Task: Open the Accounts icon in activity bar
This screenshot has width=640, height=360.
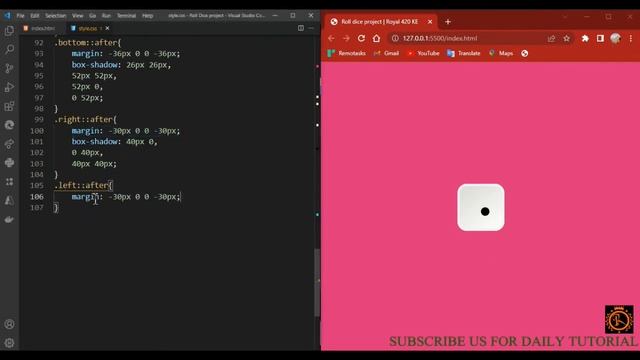Action: 9,324
